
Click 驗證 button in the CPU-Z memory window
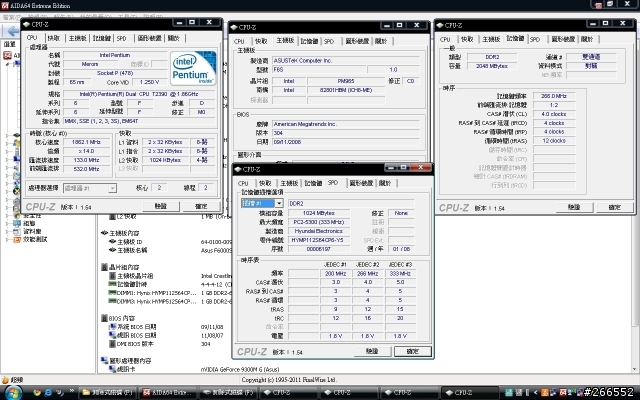point(574,207)
